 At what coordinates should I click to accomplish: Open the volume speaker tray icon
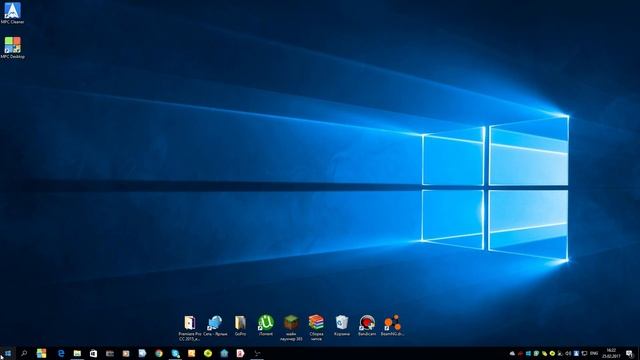[x=568, y=353]
